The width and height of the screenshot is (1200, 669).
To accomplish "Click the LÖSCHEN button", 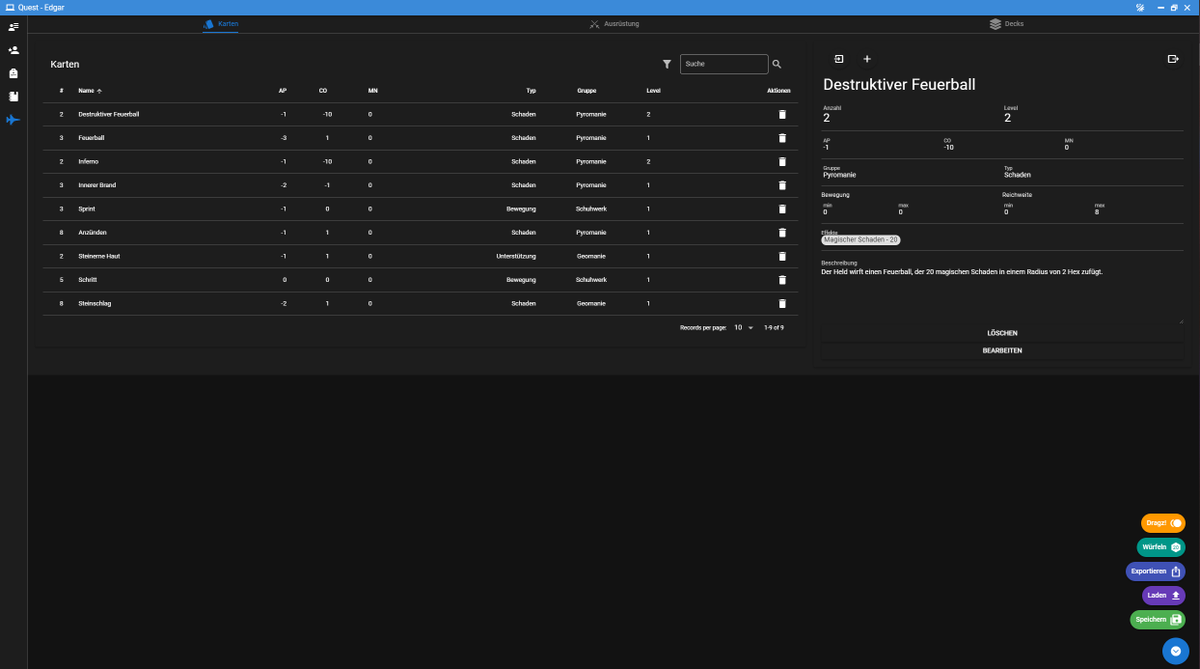I will click(x=1002, y=333).
